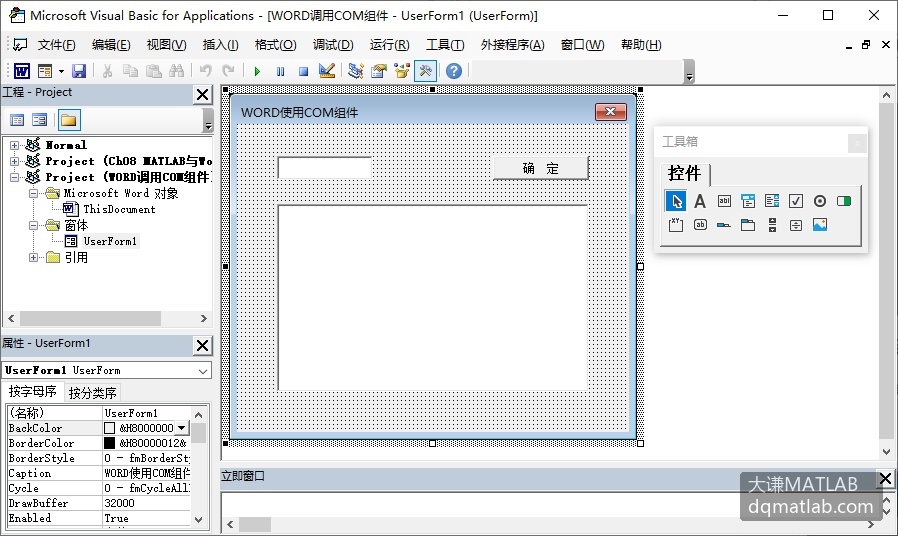Expand the 引用 folder node
This screenshot has height=536, width=898.
coord(33,258)
